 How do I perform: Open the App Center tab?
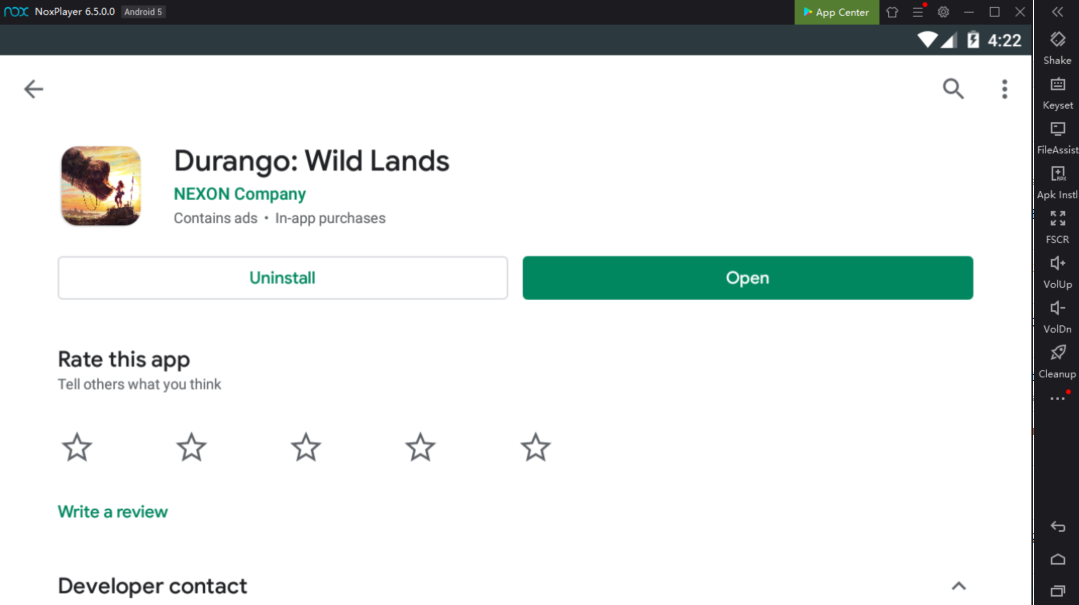[836, 12]
